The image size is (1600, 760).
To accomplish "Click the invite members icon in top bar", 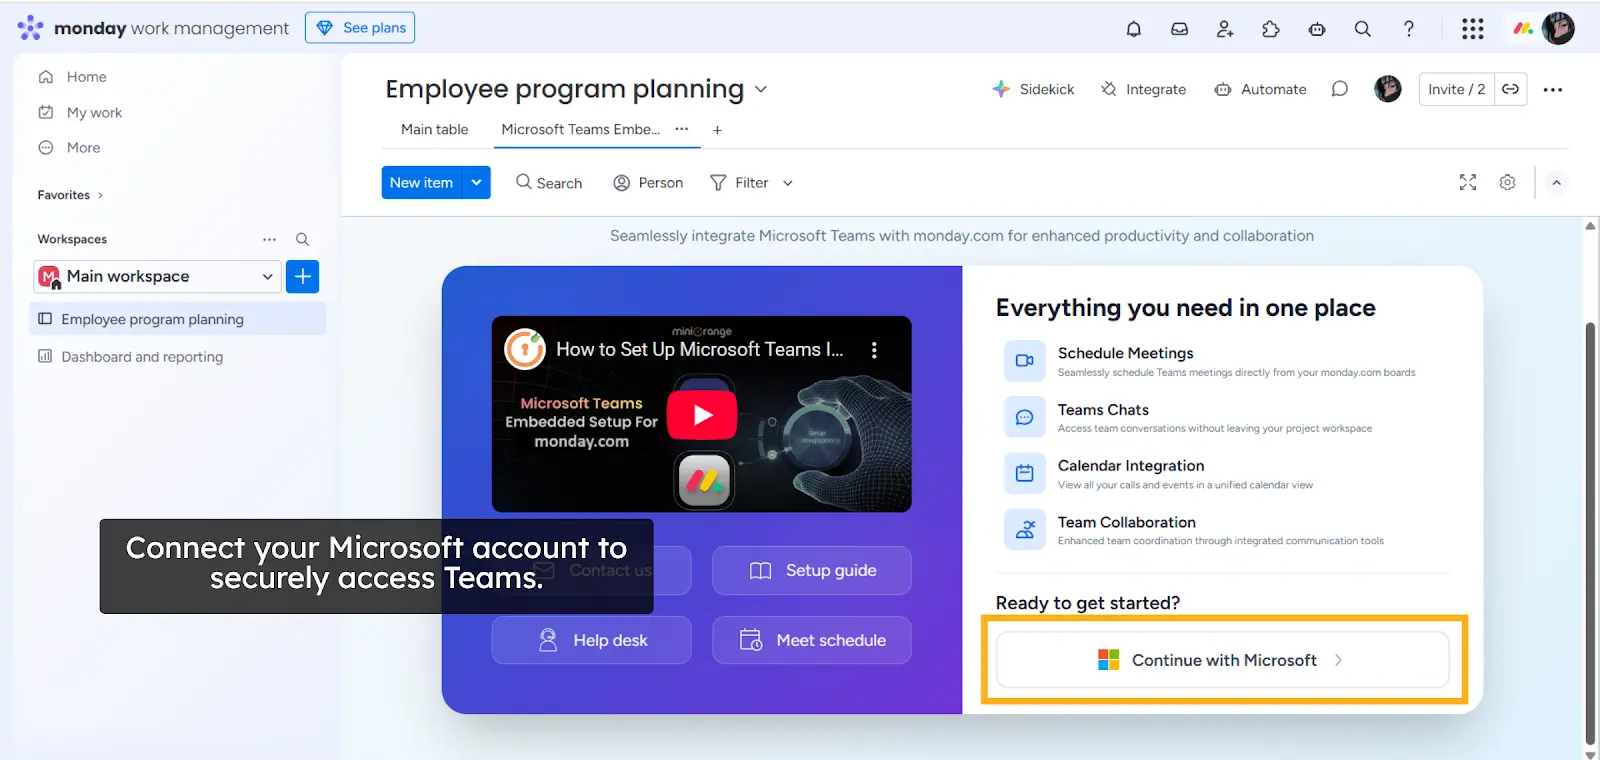I will (1225, 29).
